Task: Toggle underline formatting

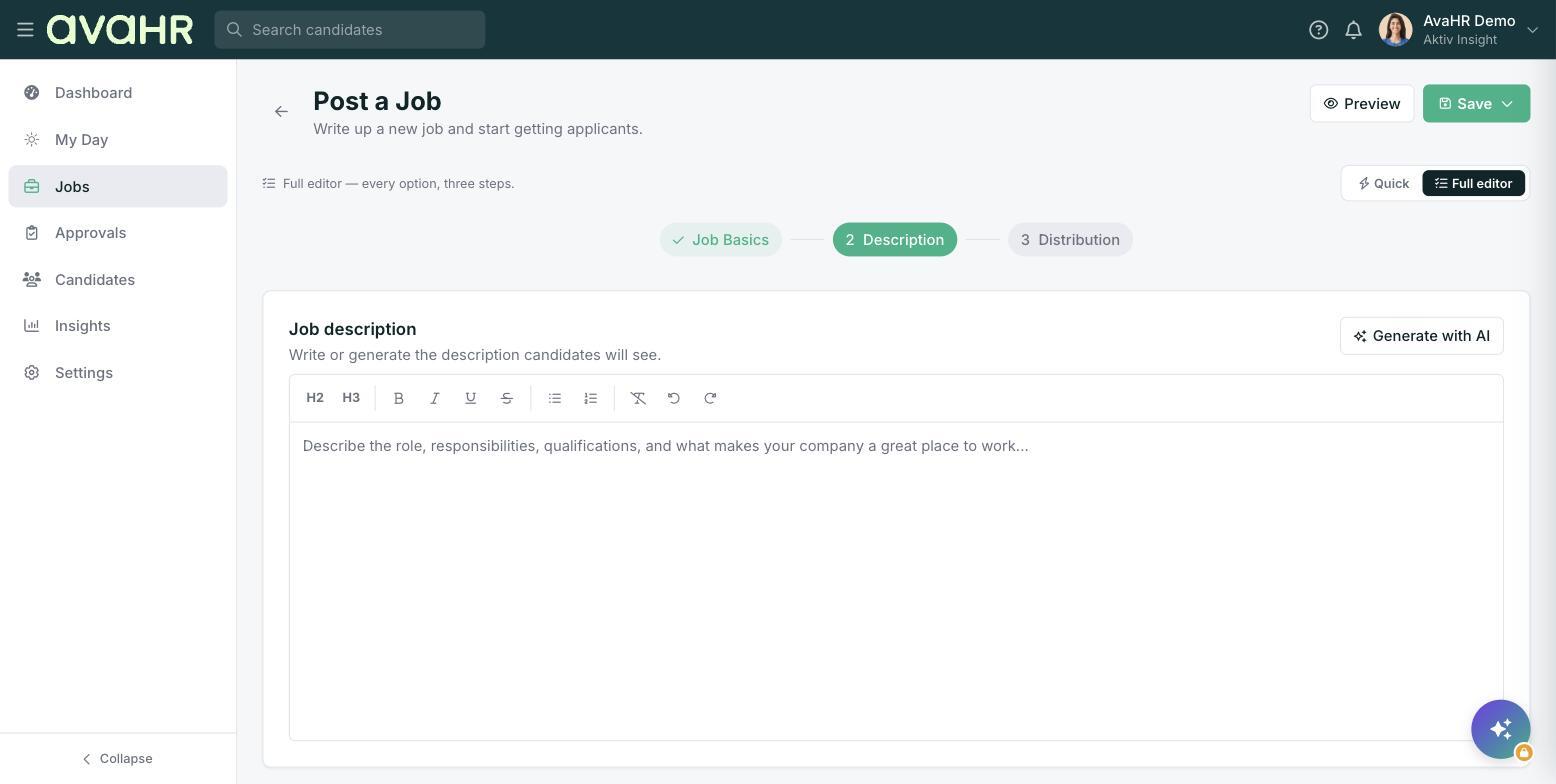Action: 471,398
